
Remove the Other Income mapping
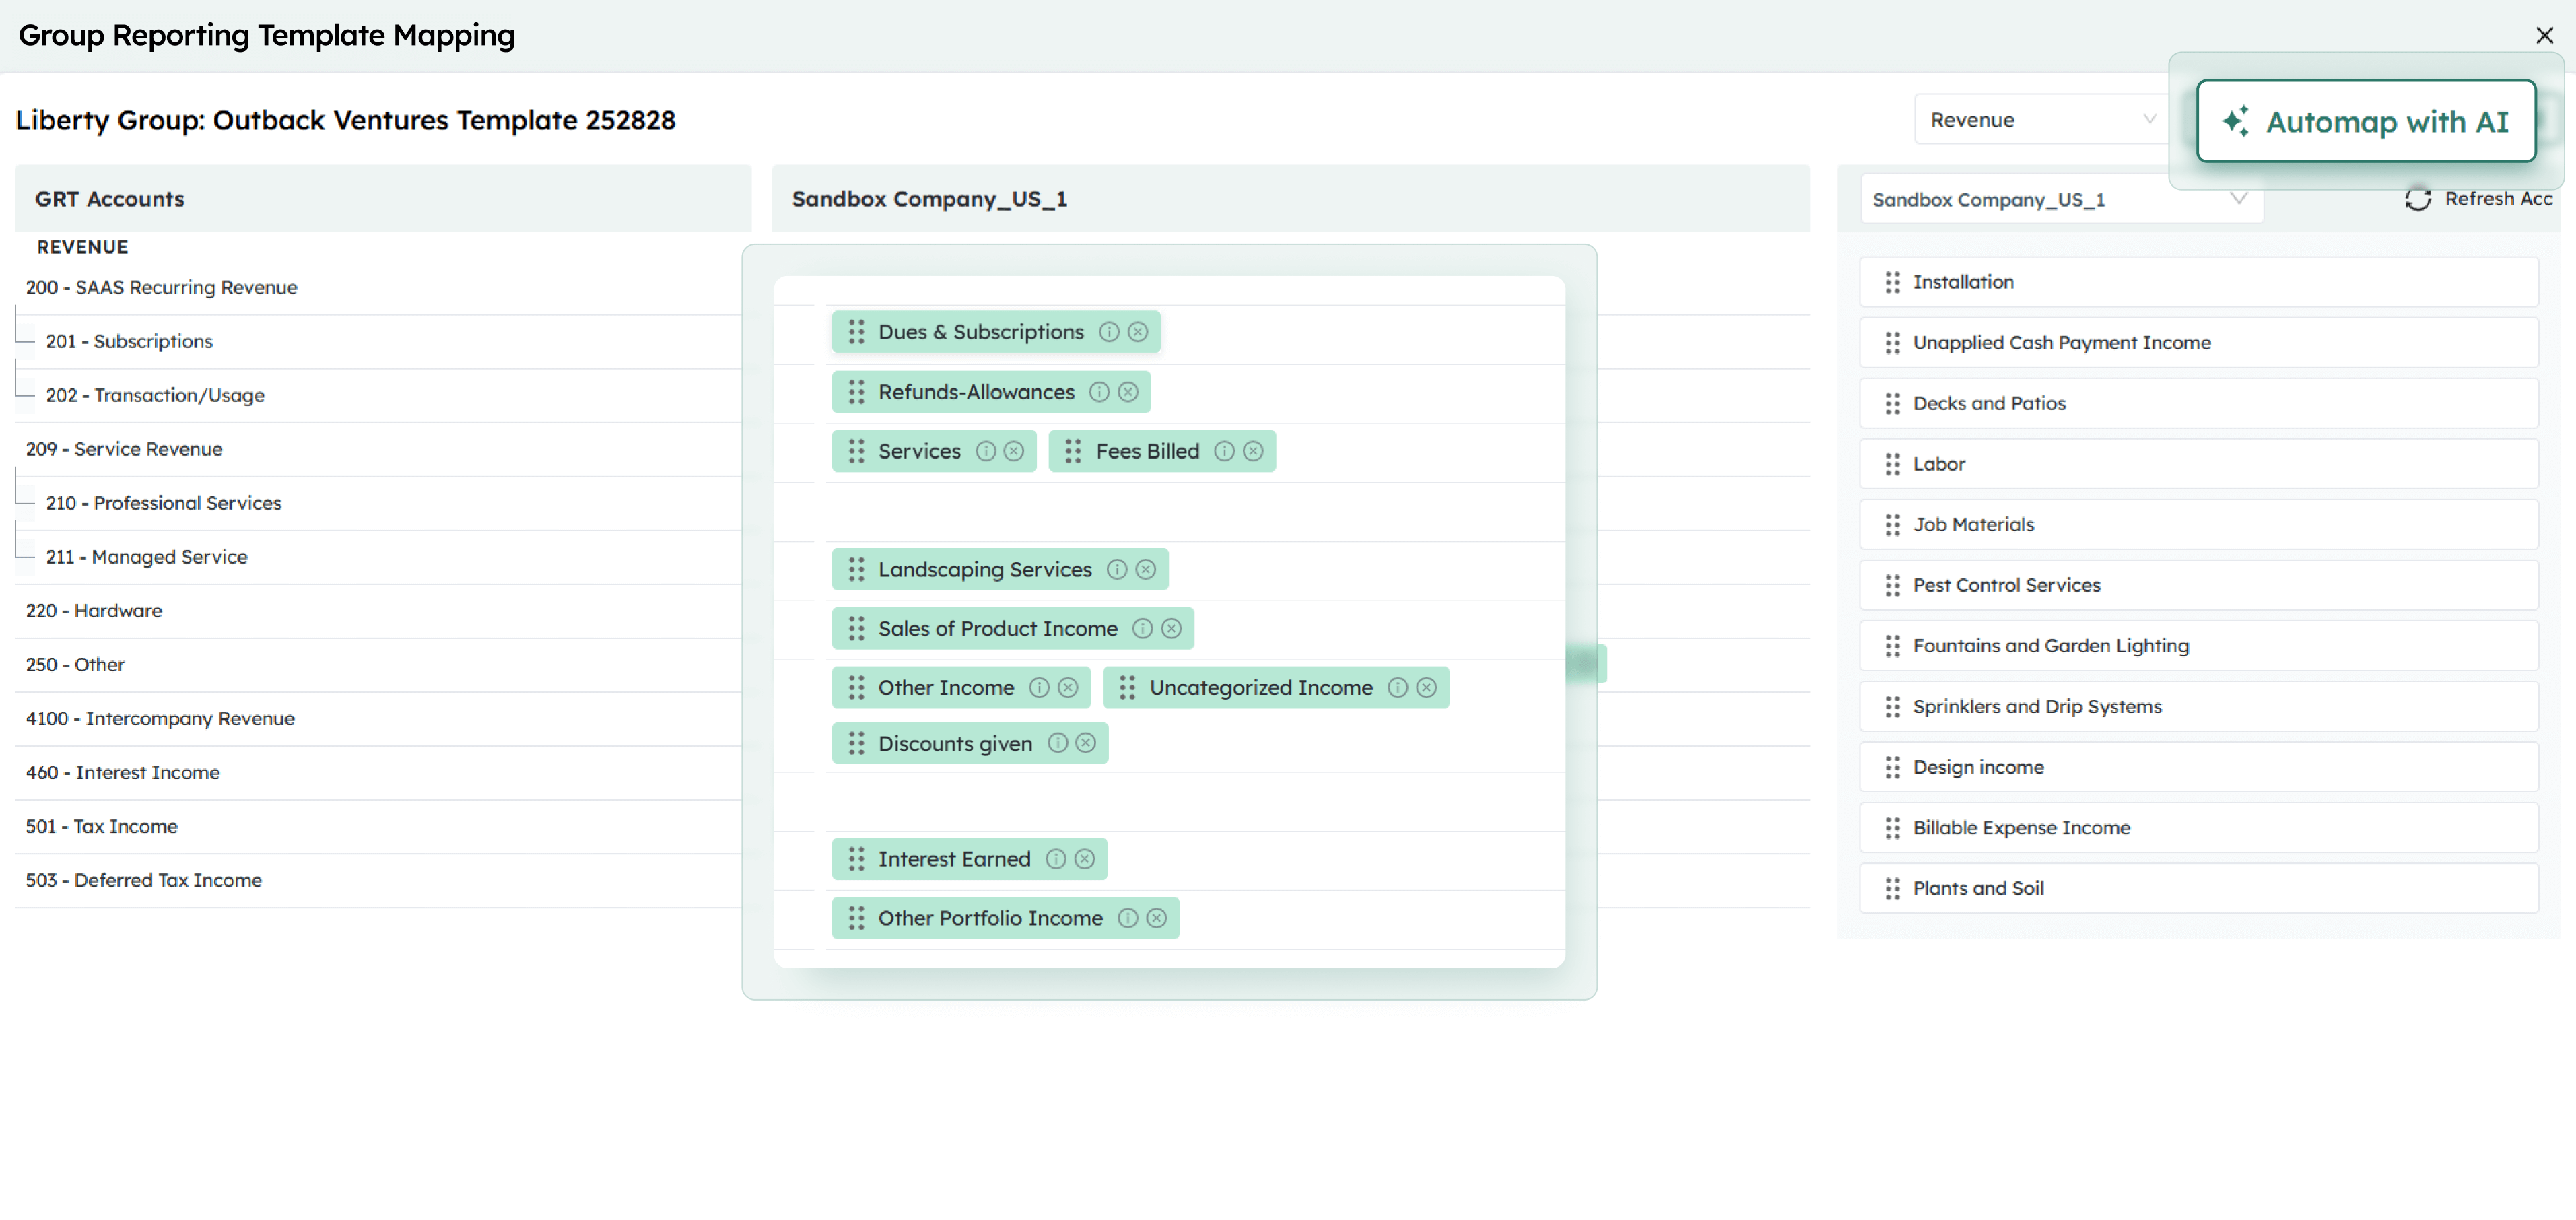(1068, 687)
